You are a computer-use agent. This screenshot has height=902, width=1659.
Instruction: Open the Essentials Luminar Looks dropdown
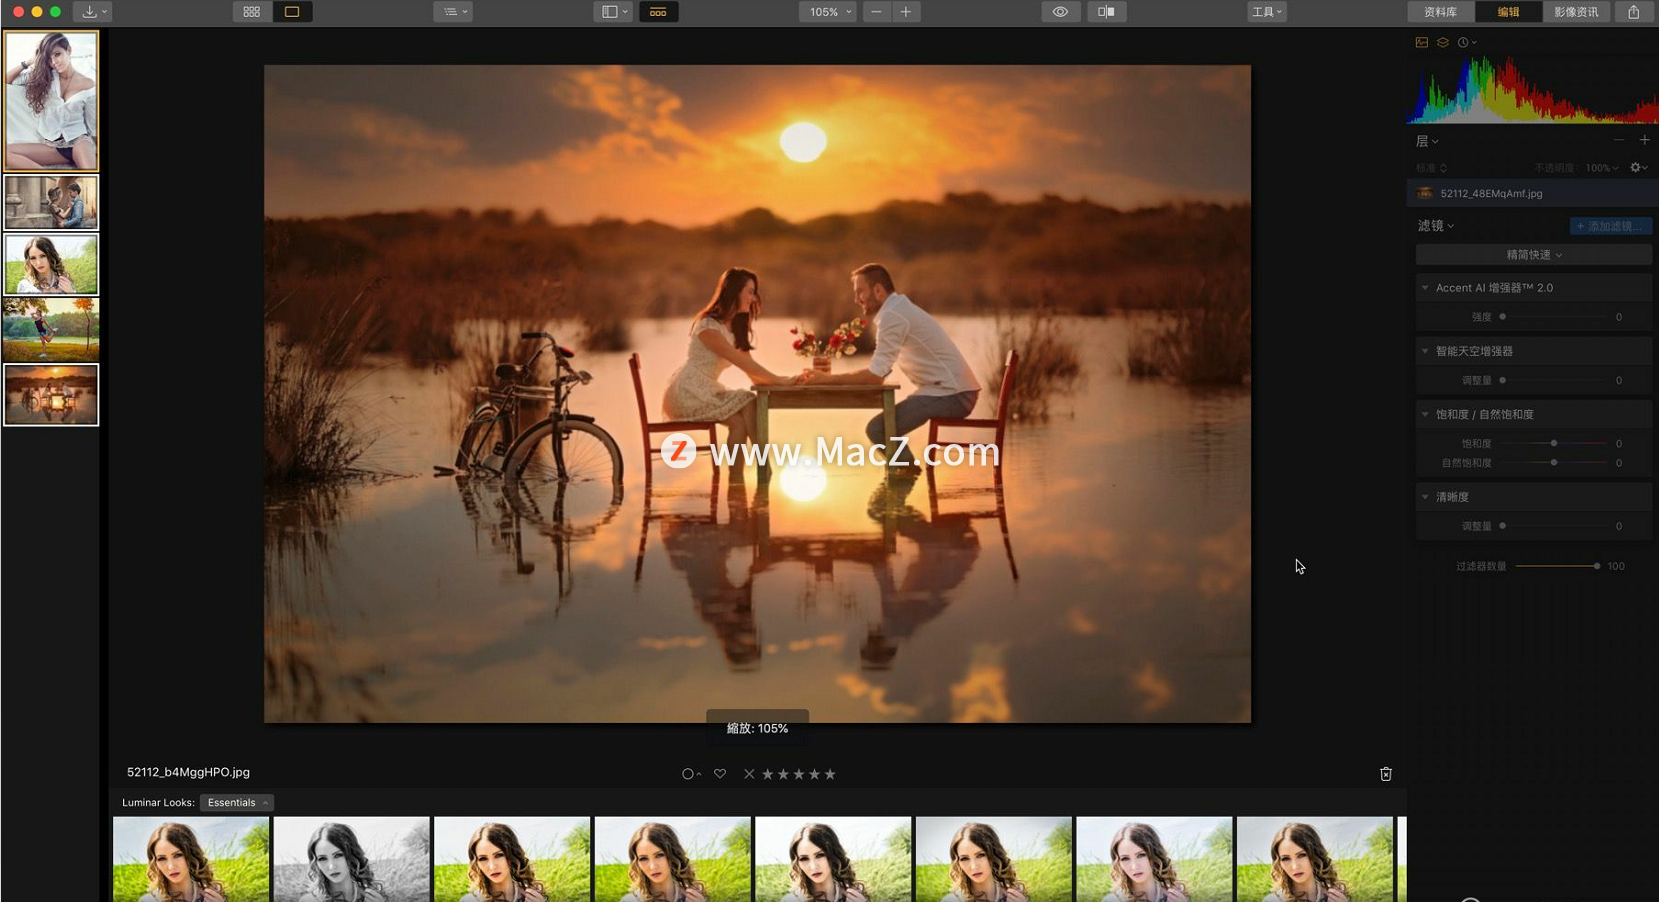(x=236, y=803)
